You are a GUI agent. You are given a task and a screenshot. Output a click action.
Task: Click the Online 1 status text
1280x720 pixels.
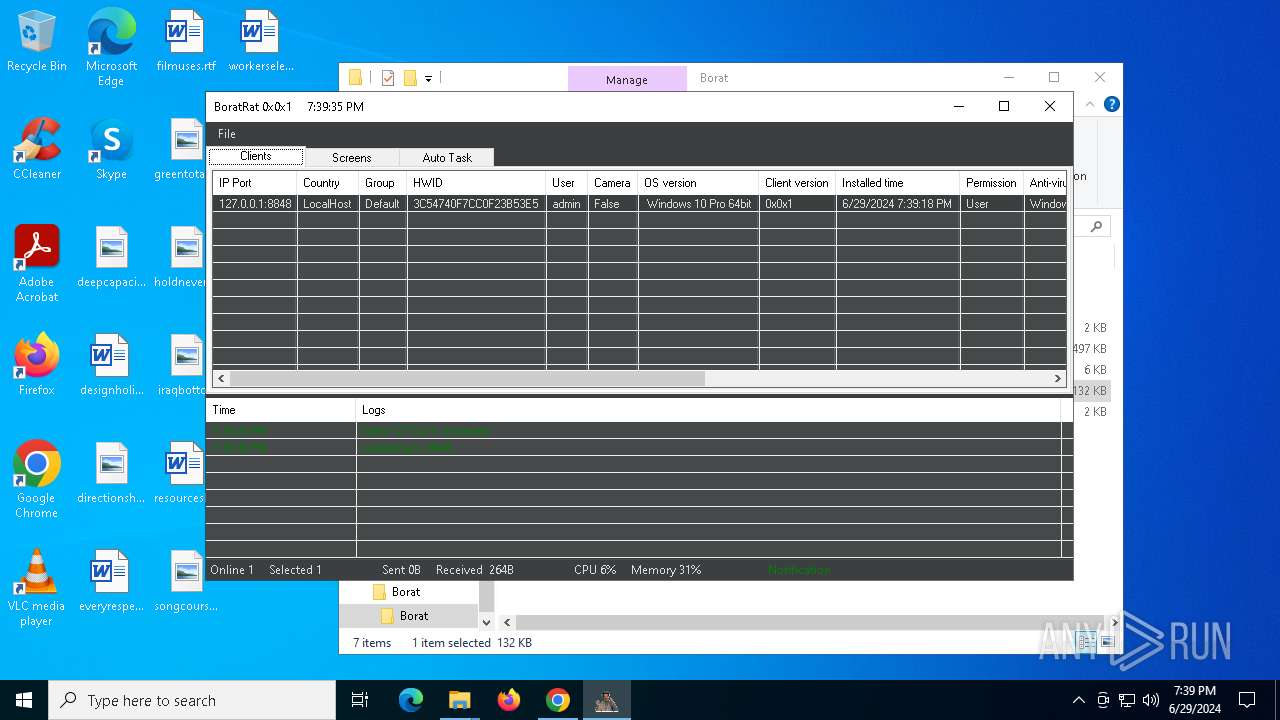(232, 570)
